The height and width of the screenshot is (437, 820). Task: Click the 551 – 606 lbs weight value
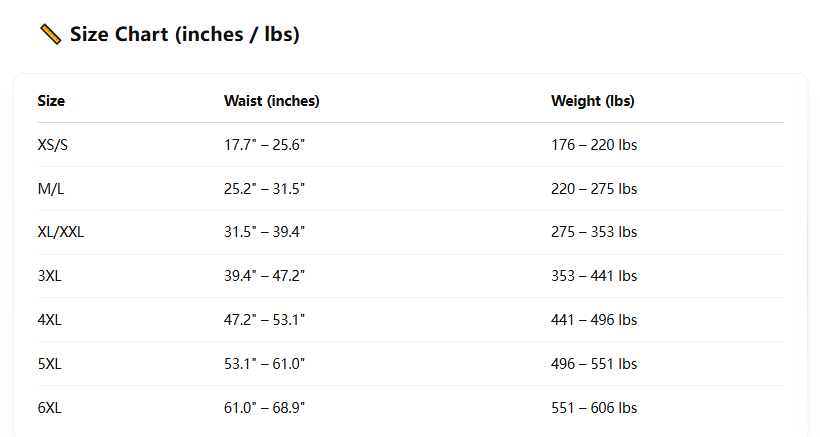coord(594,408)
